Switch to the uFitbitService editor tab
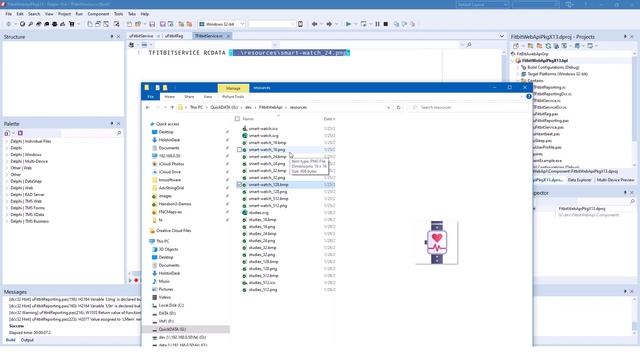Image resolution: width=640 pixels, height=360 pixels. point(141,36)
